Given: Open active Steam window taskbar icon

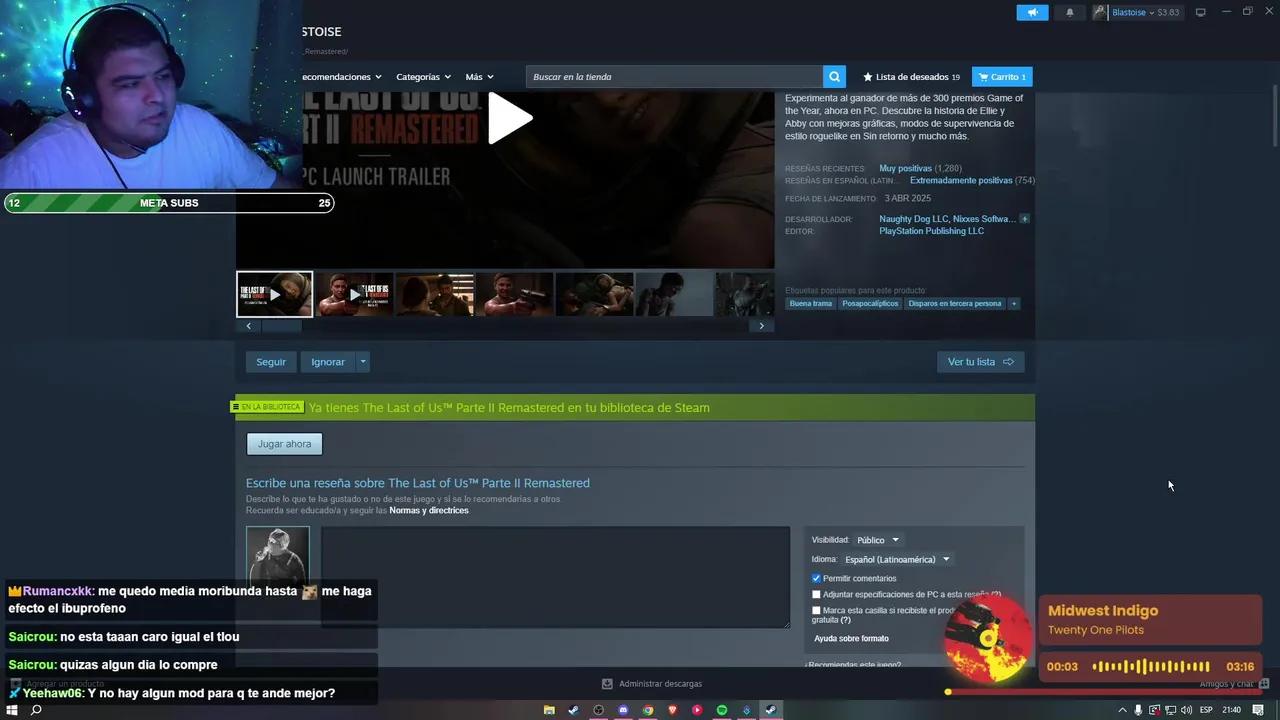Looking at the screenshot, I should (x=771, y=710).
